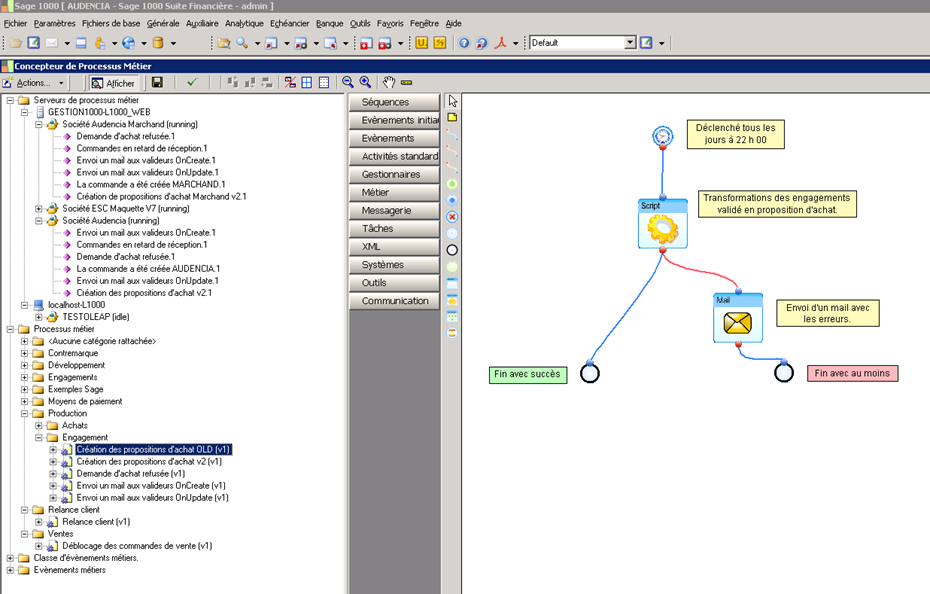The width and height of the screenshot is (930, 594).
Task: Select the 'Déclenché tous les jours' note
Action: click(x=735, y=134)
